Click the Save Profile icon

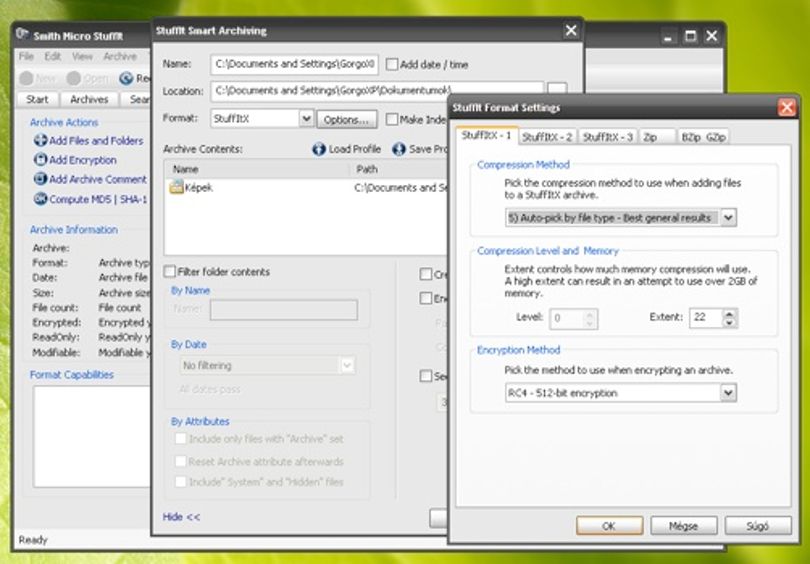coord(399,149)
